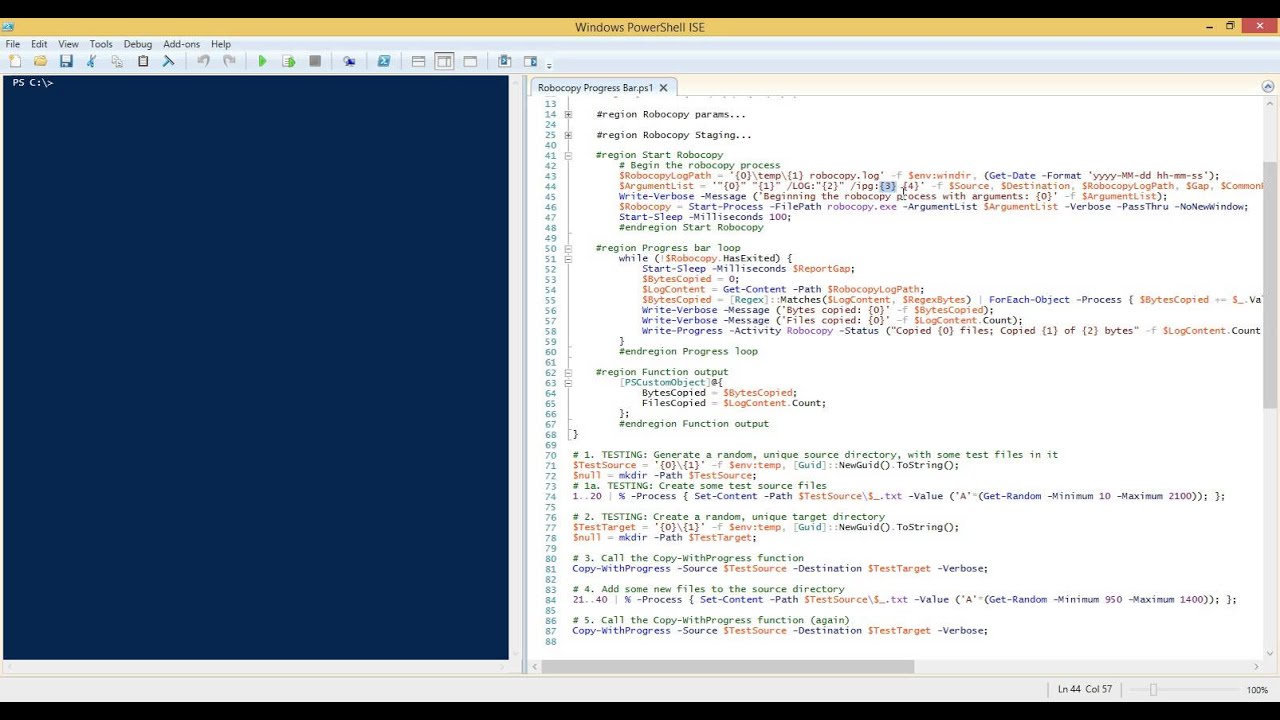Run the script with the green play icon
Screen dimensions: 1280x720
(262, 61)
